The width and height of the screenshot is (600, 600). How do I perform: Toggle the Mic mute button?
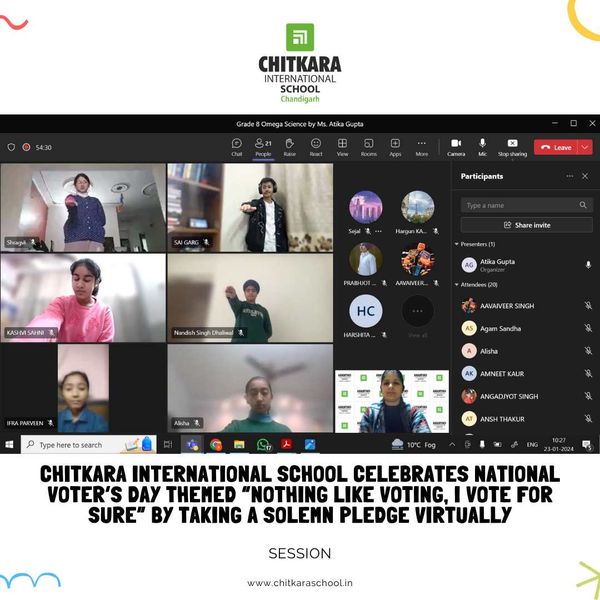pyautogui.click(x=483, y=147)
